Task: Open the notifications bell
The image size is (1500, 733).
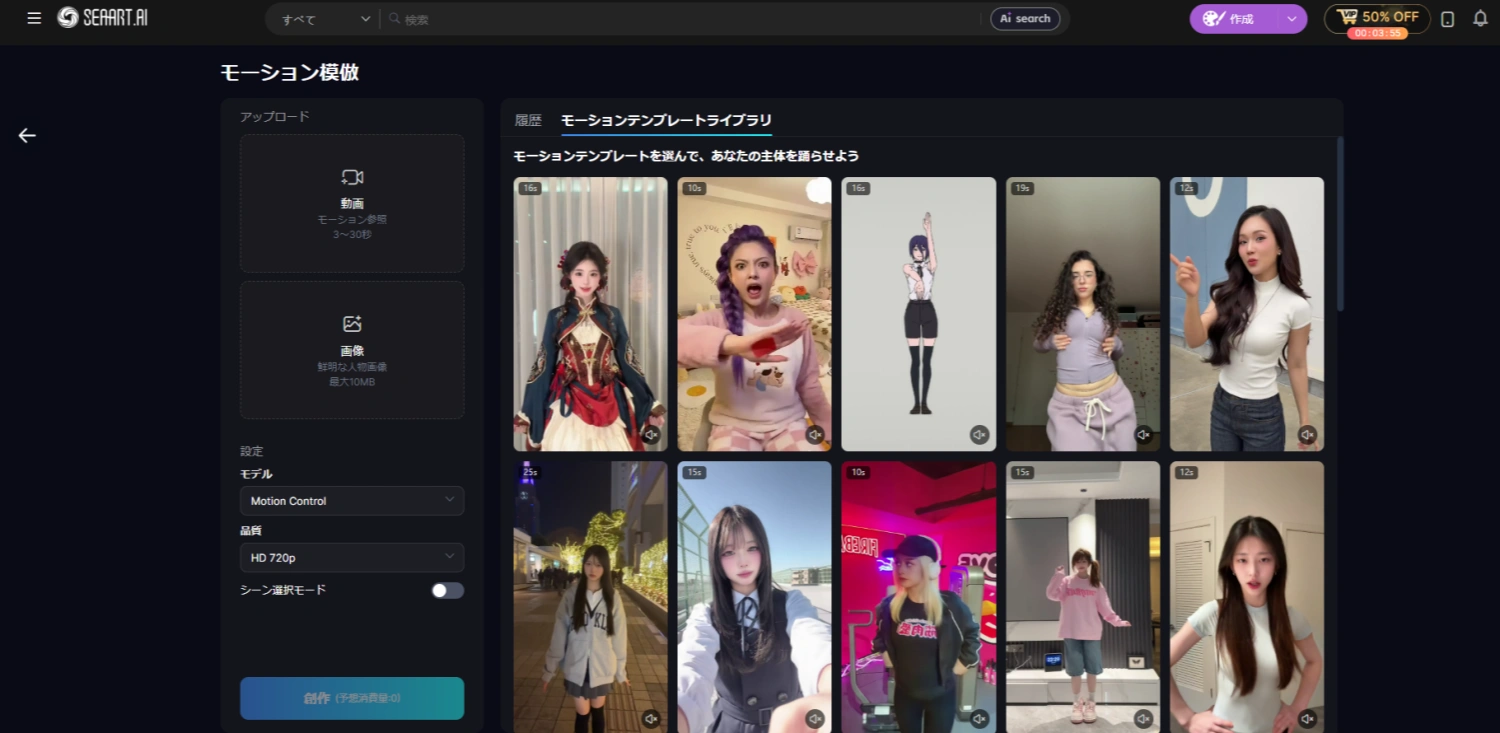Action: tap(1480, 18)
